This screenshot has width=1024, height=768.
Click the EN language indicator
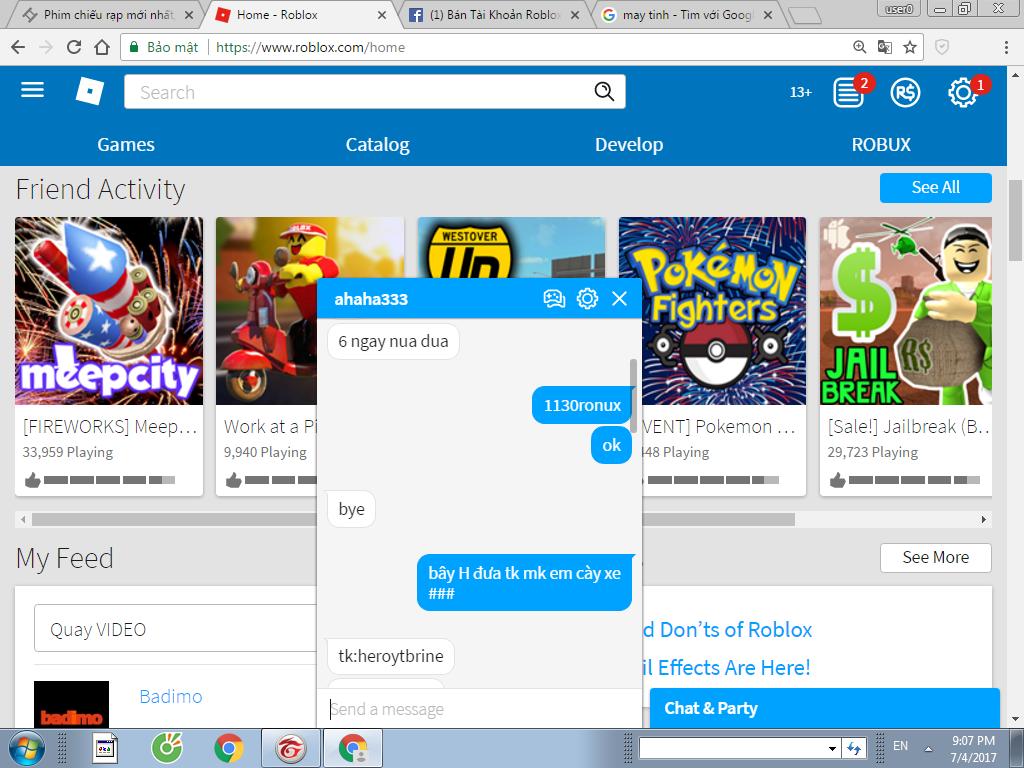click(901, 746)
